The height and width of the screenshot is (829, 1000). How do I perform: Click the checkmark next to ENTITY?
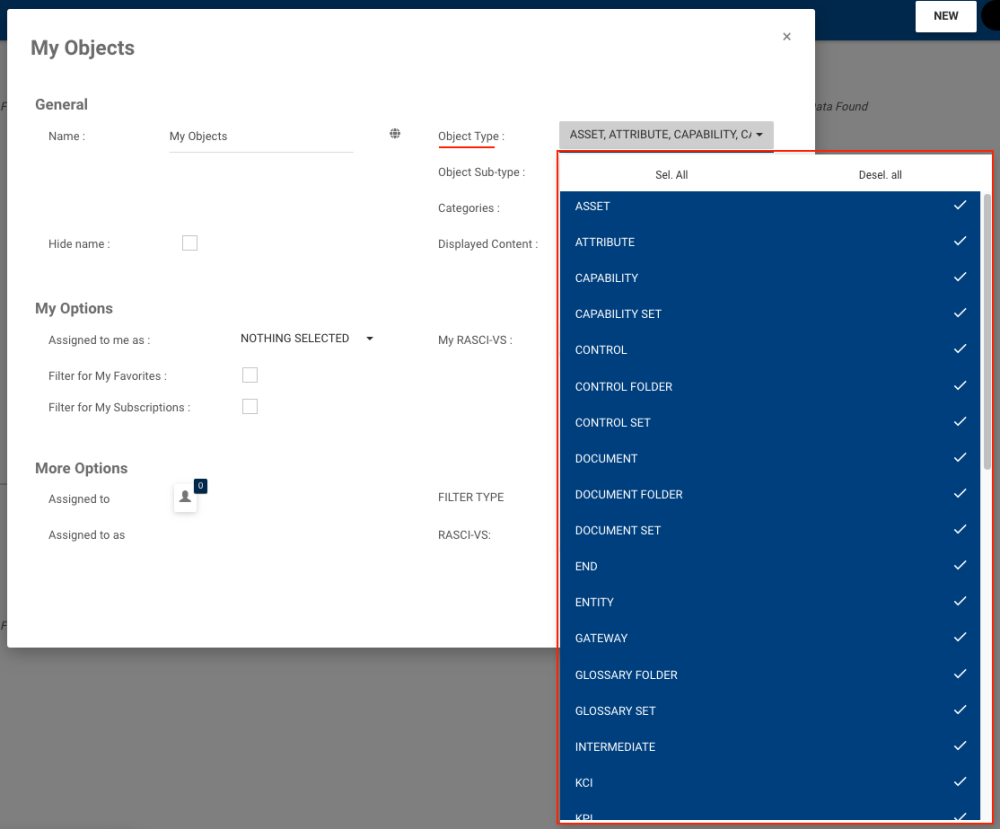pyautogui.click(x=960, y=601)
